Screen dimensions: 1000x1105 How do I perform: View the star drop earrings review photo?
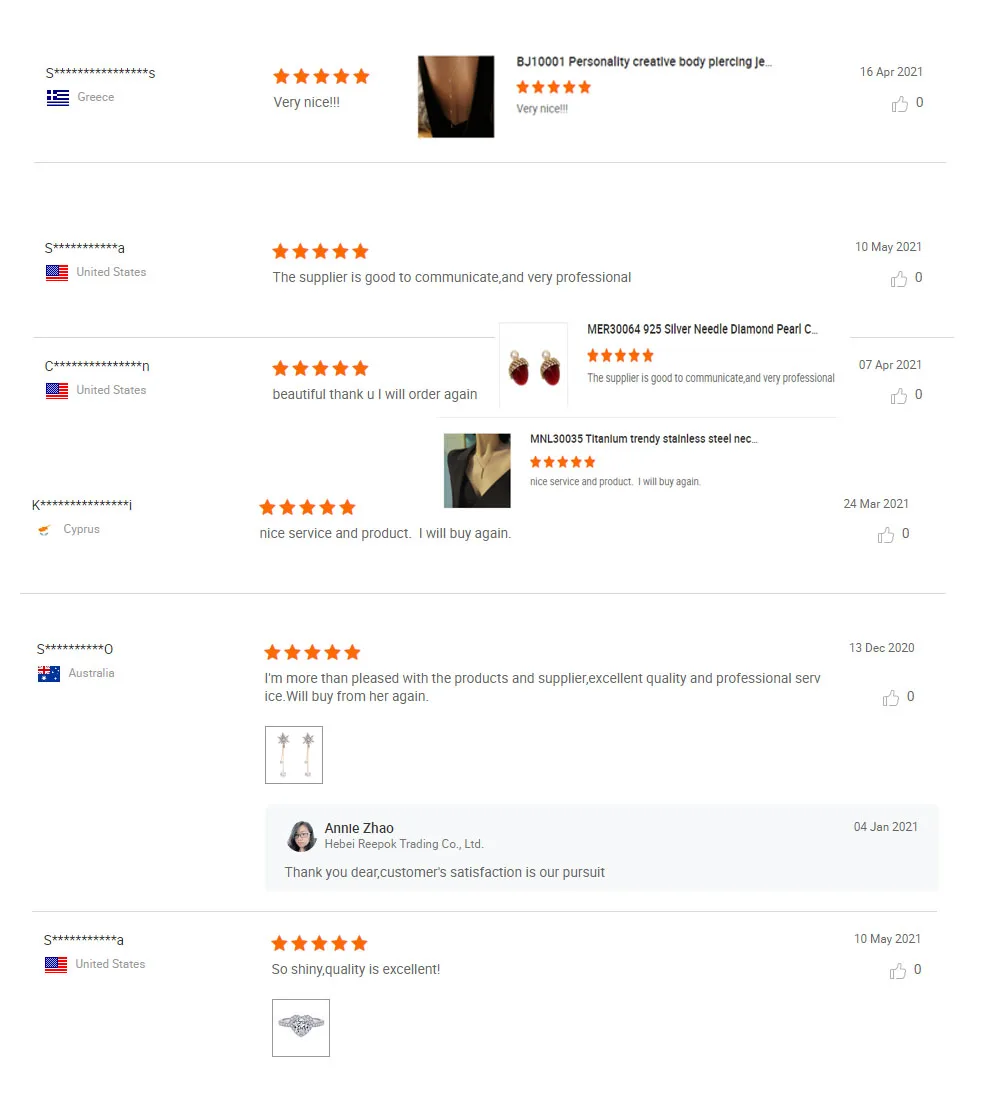(294, 755)
